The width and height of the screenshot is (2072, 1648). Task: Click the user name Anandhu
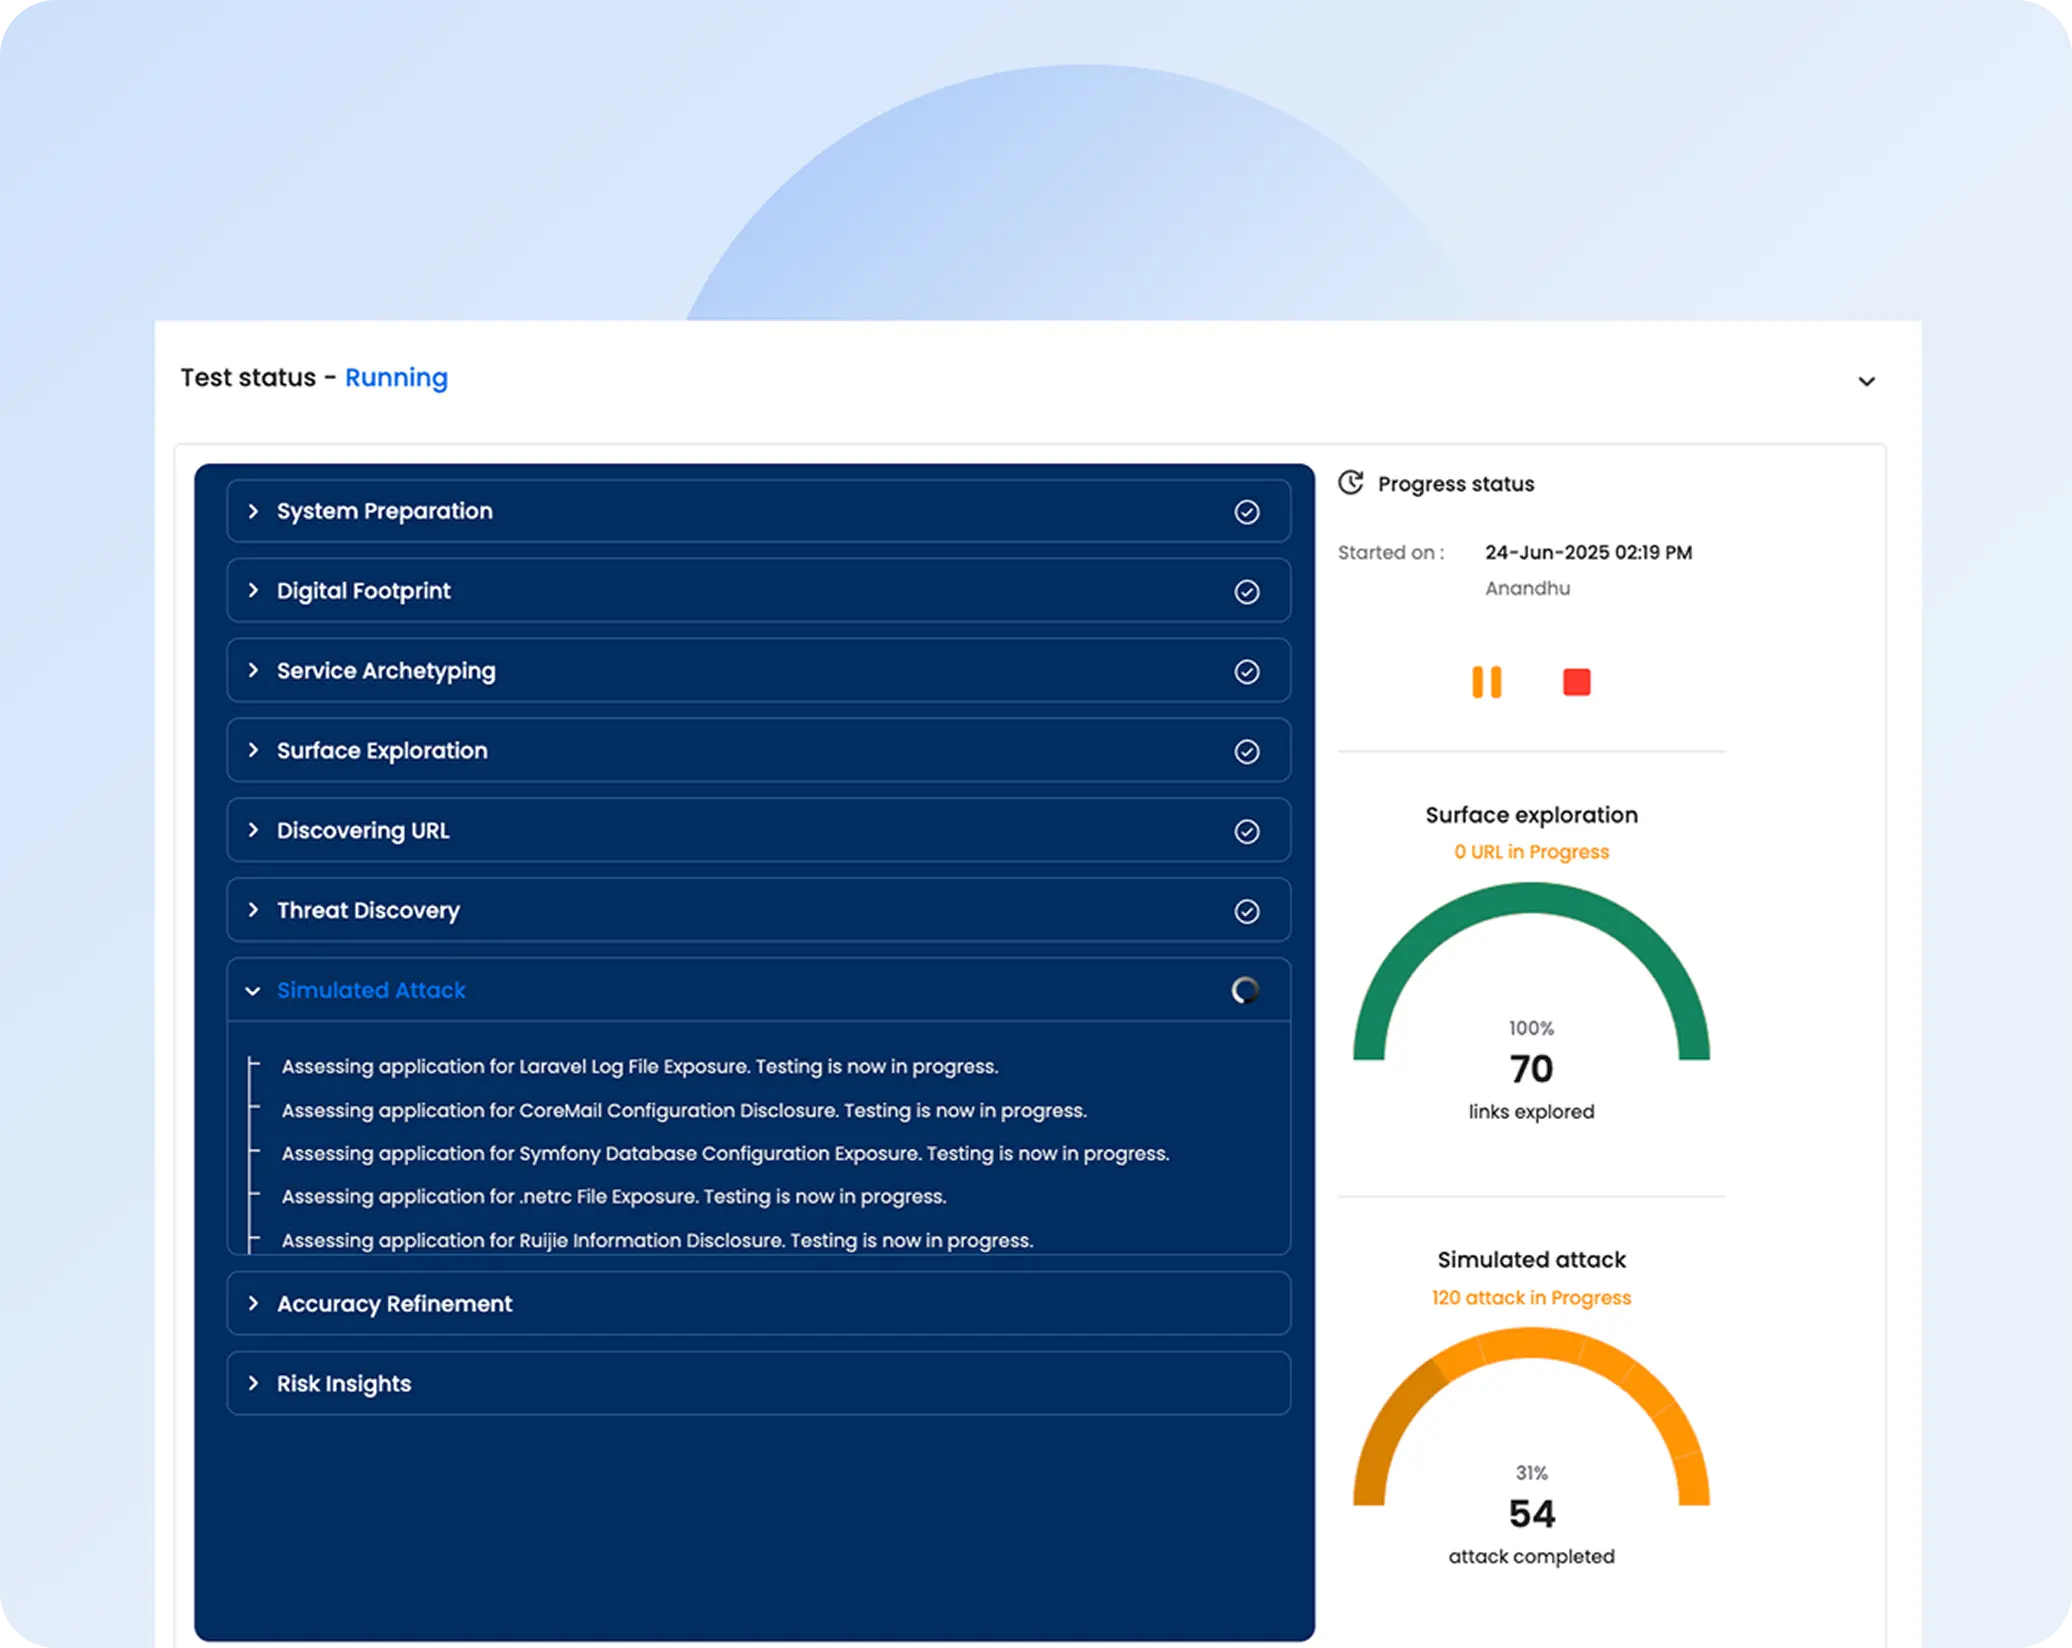[x=1527, y=588]
